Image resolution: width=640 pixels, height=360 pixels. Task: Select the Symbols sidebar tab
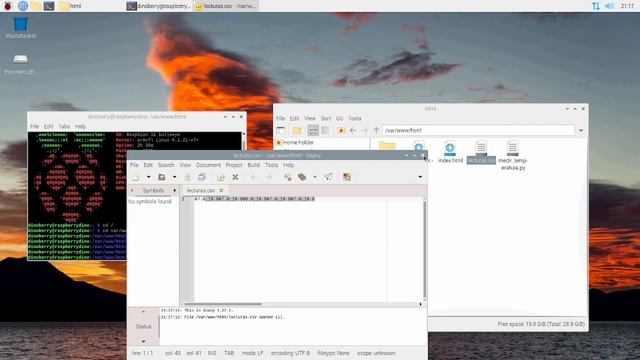tap(153, 191)
